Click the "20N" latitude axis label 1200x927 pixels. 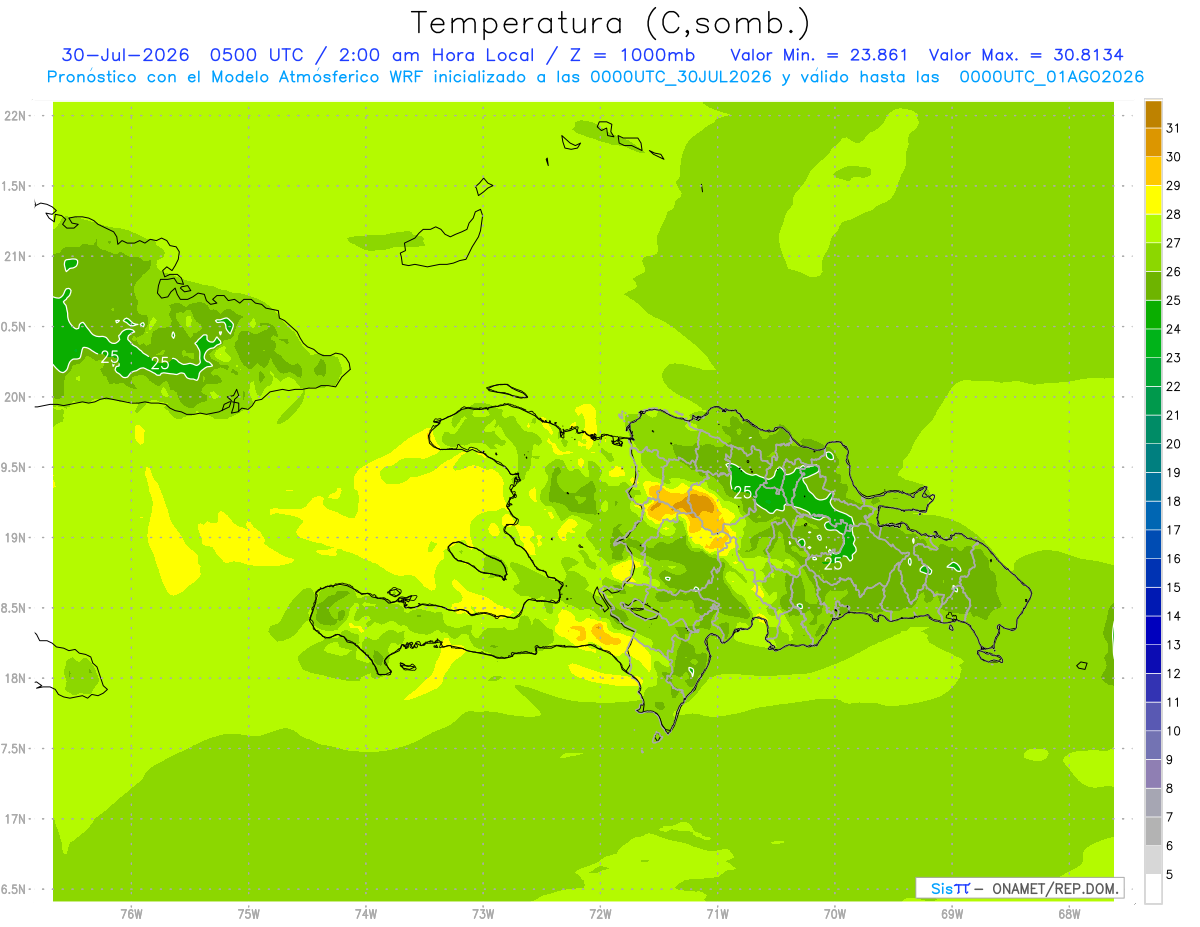click(15, 397)
